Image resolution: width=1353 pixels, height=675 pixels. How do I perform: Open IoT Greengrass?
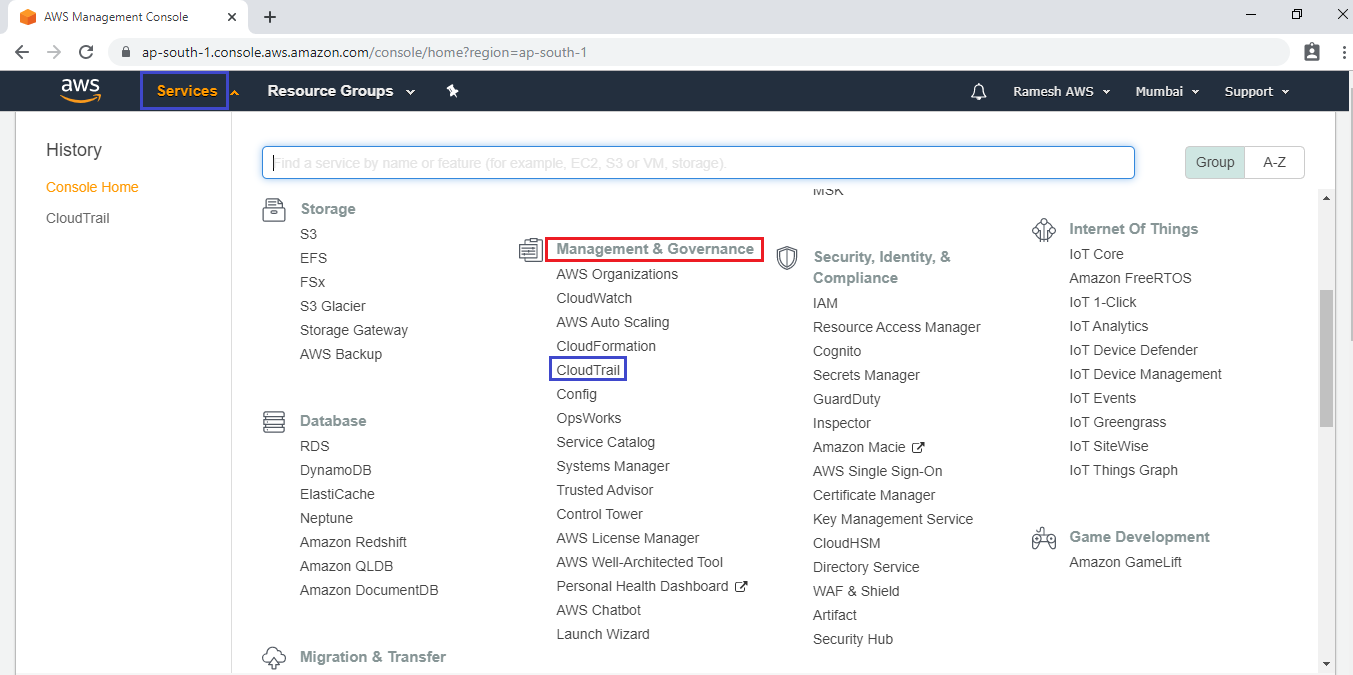tap(1118, 422)
